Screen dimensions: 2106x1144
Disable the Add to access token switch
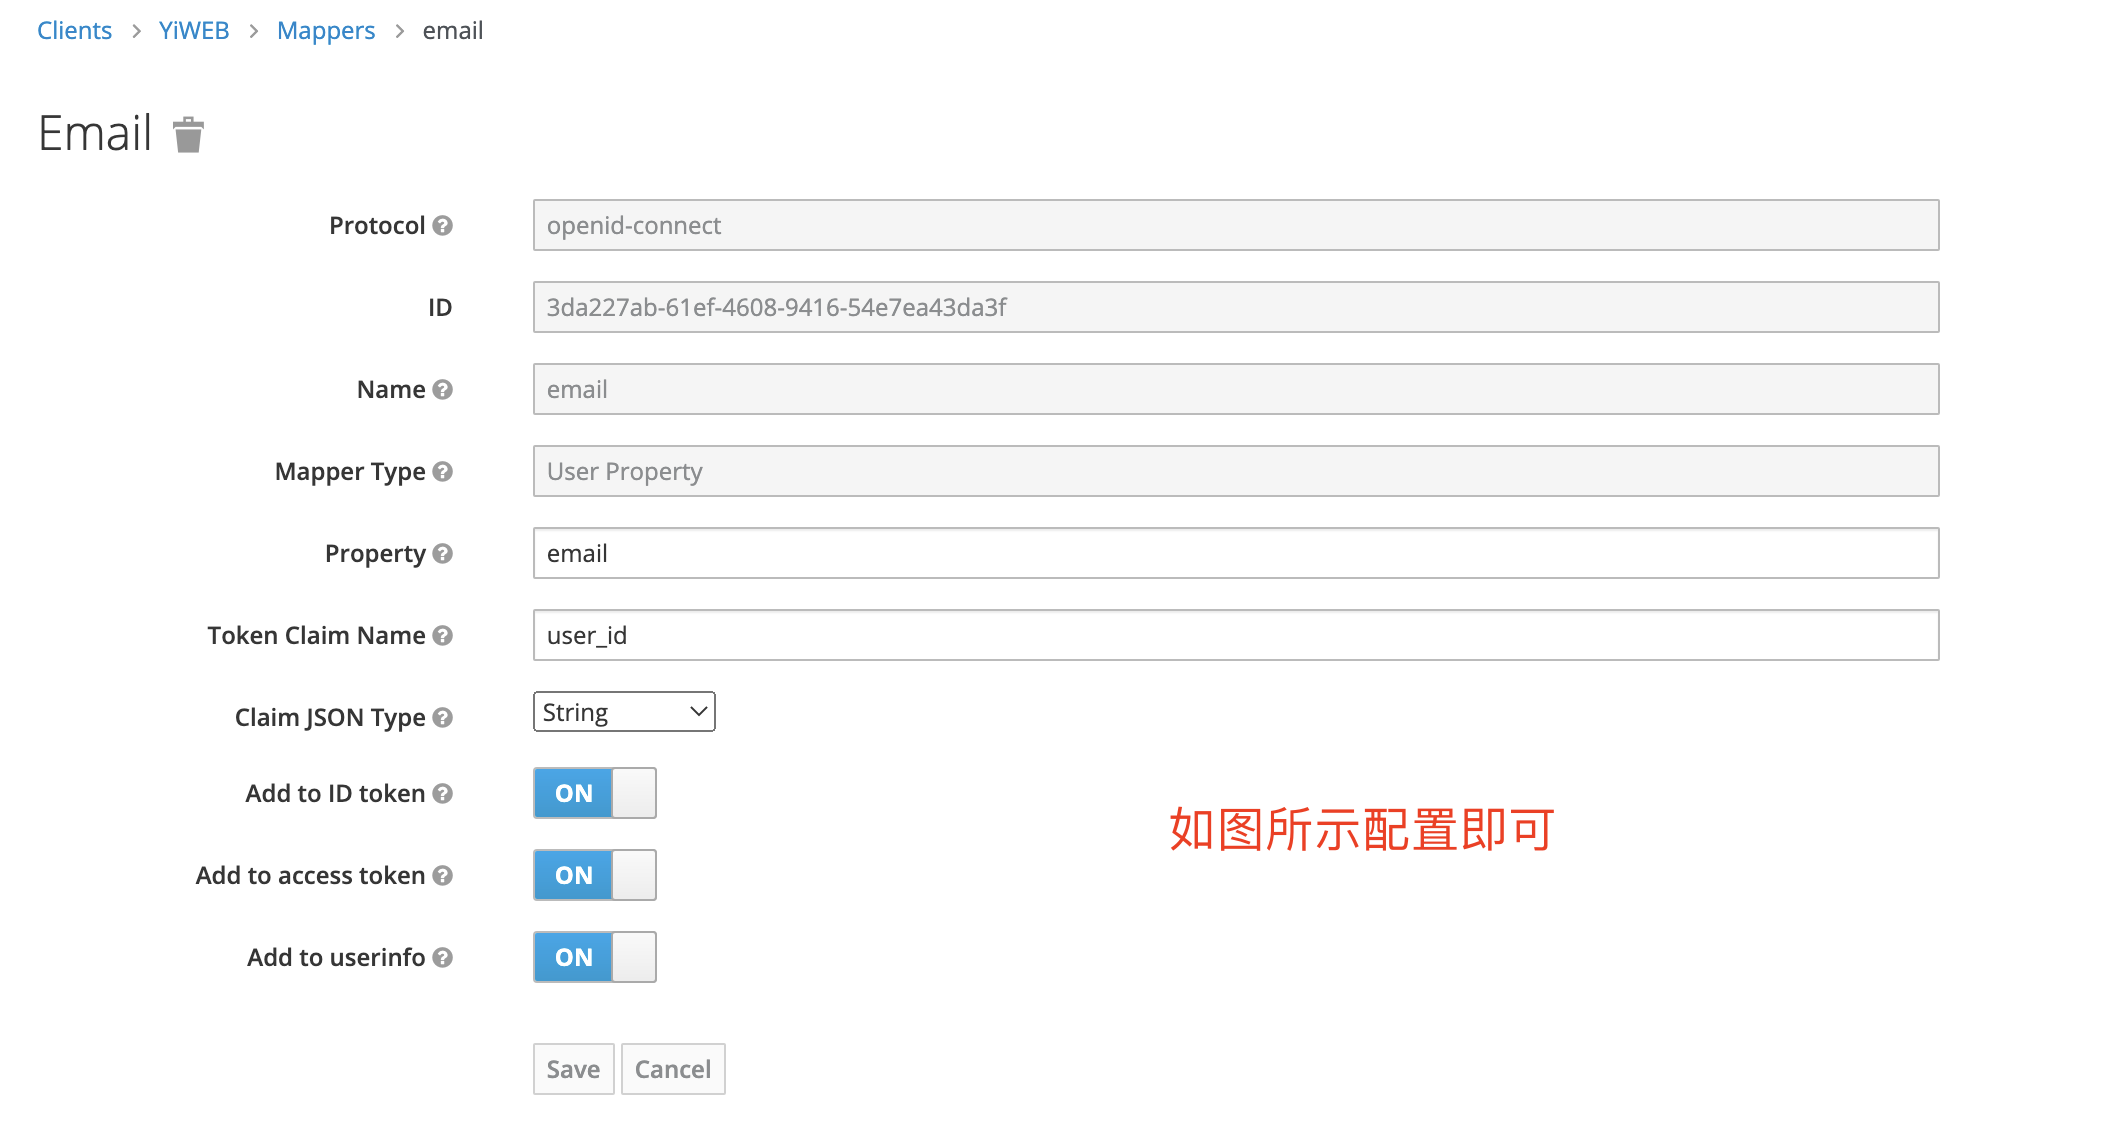pyautogui.click(x=594, y=875)
